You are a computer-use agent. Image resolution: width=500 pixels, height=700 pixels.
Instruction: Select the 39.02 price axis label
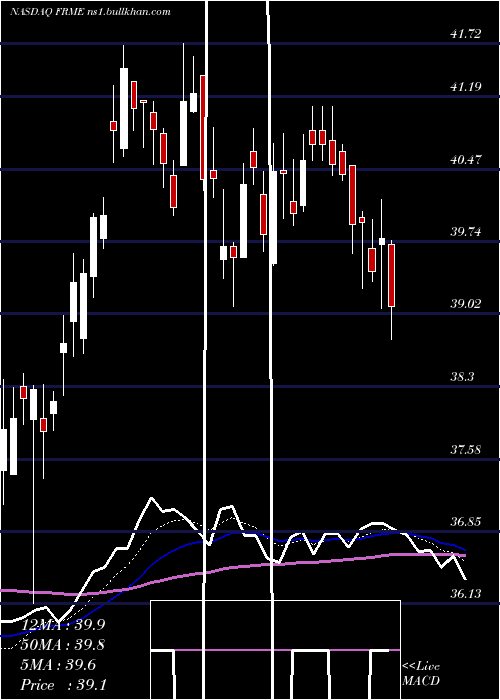(466, 304)
